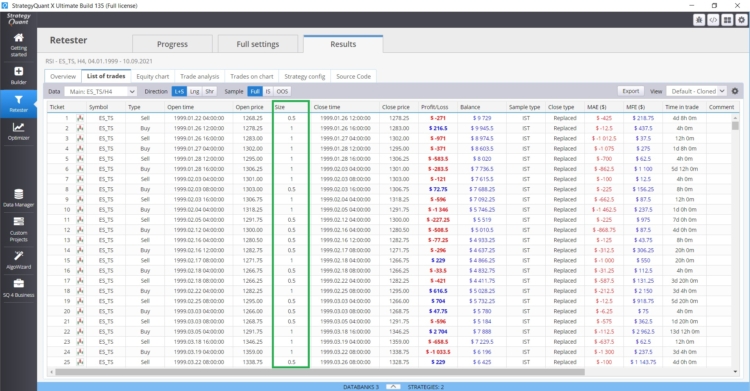Viewport: 750px width, 391px height.
Task: Click the Export button
Action: (630, 91)
